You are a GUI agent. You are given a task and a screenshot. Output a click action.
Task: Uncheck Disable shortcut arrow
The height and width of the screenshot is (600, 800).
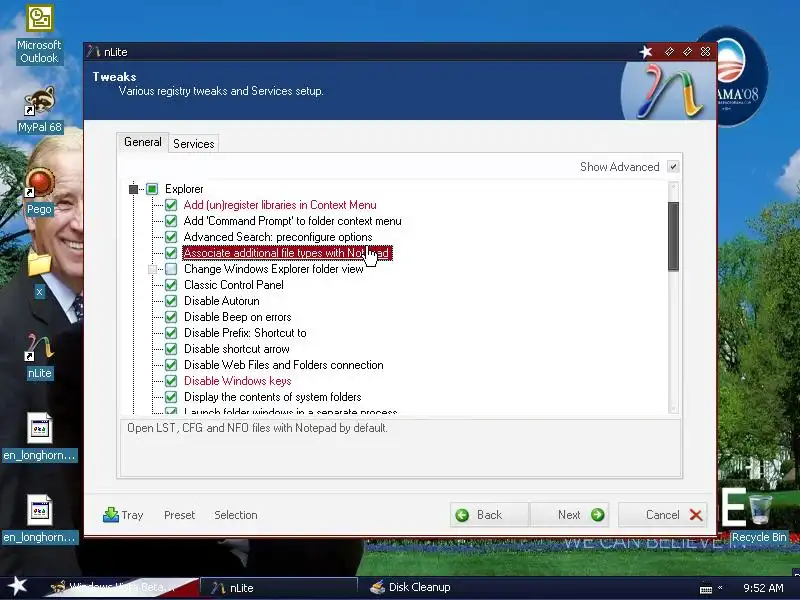171,349
